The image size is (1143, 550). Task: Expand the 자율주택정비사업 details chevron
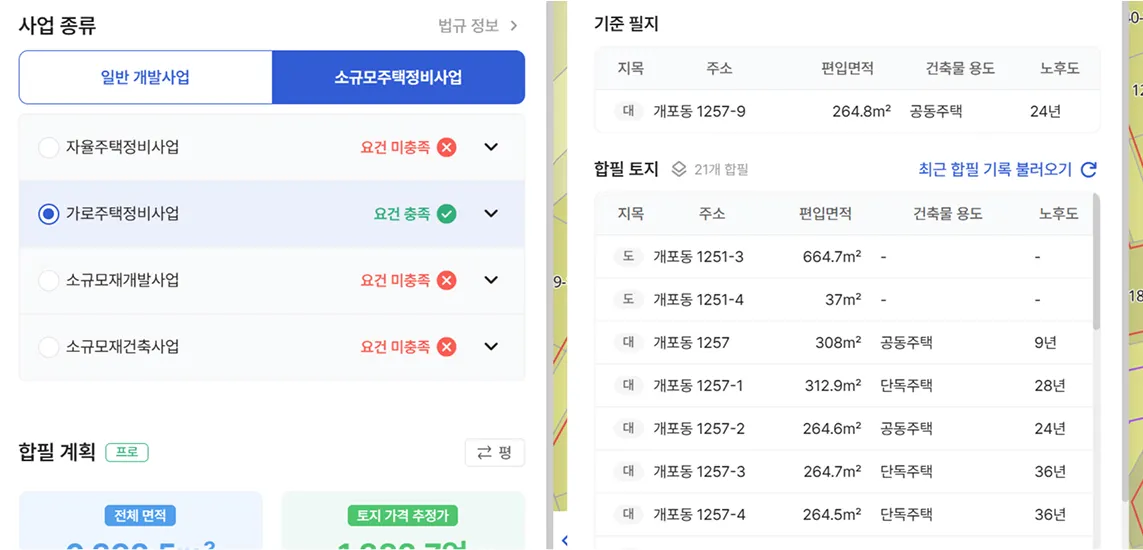coord(491,147)
